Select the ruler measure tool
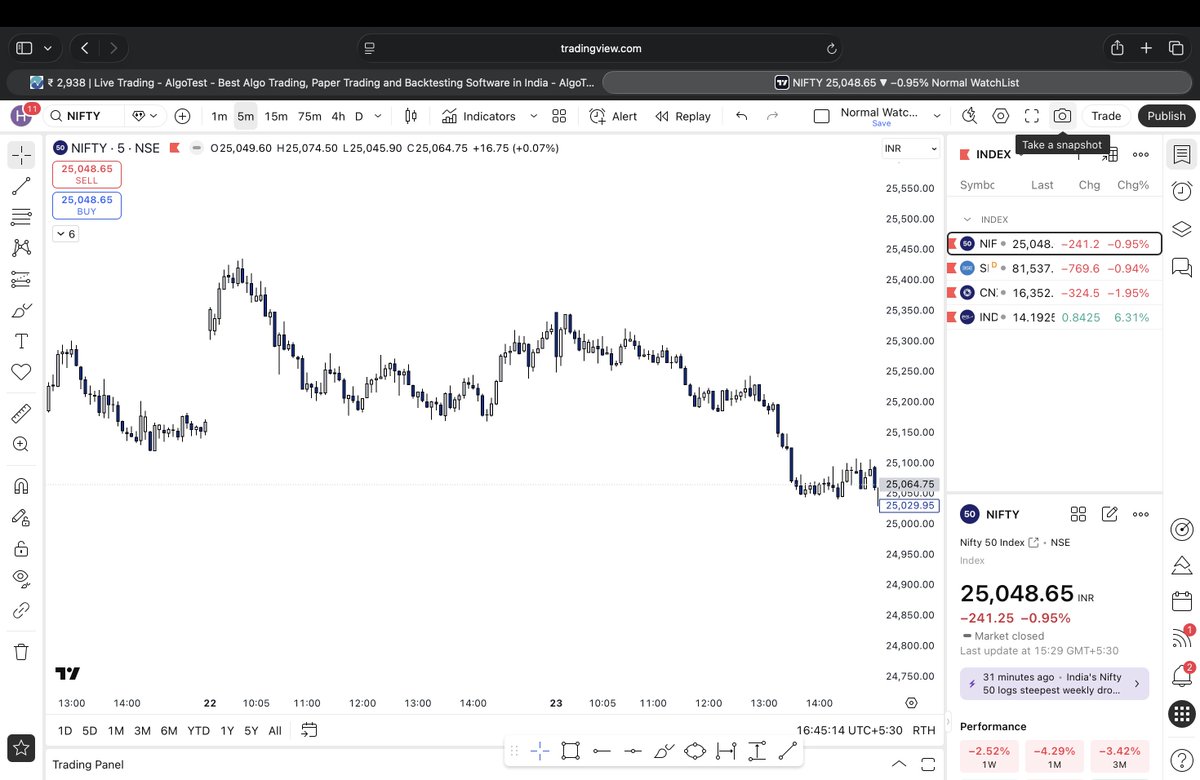Viewport: 1200px width, 780px height. 21,413
